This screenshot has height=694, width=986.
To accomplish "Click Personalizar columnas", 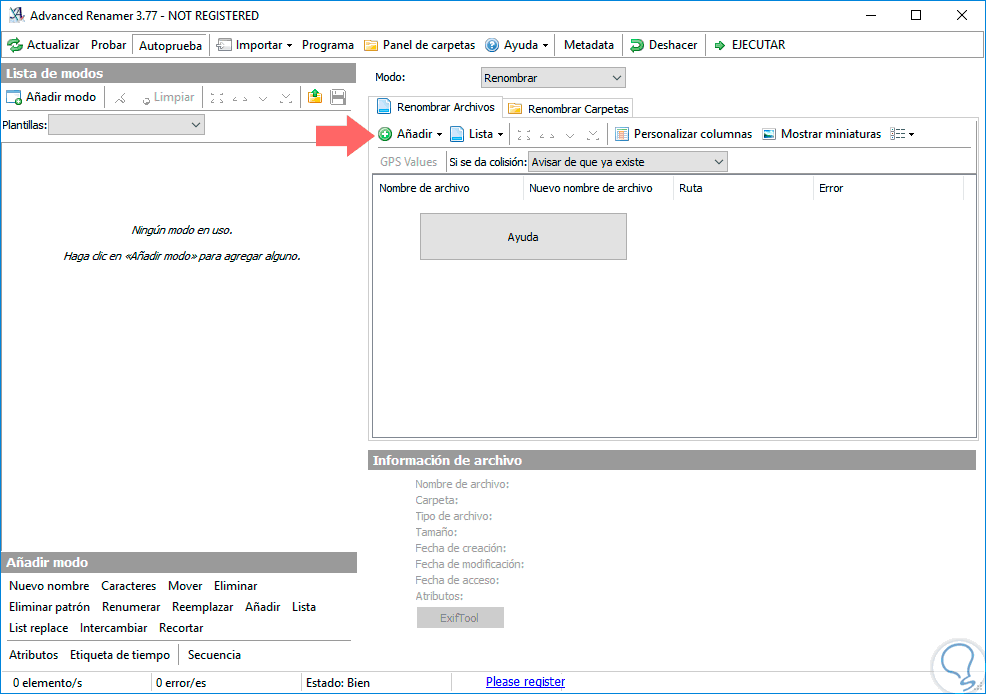I will (684, 134).
